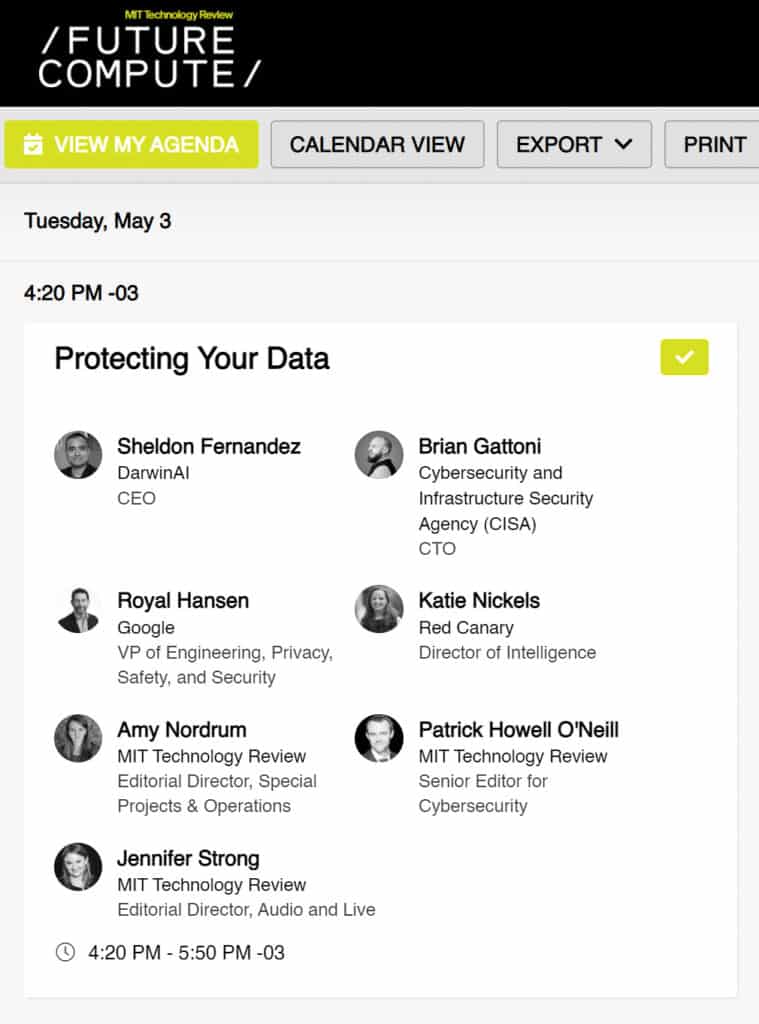
Task: Print the agenda
Action: 714,144
